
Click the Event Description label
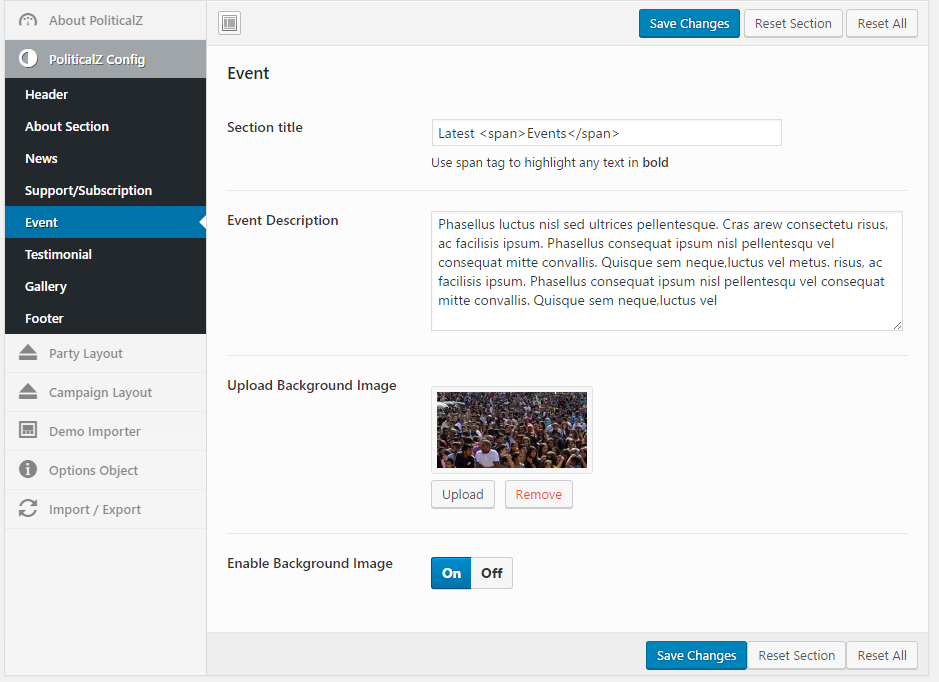pos(282,220)
